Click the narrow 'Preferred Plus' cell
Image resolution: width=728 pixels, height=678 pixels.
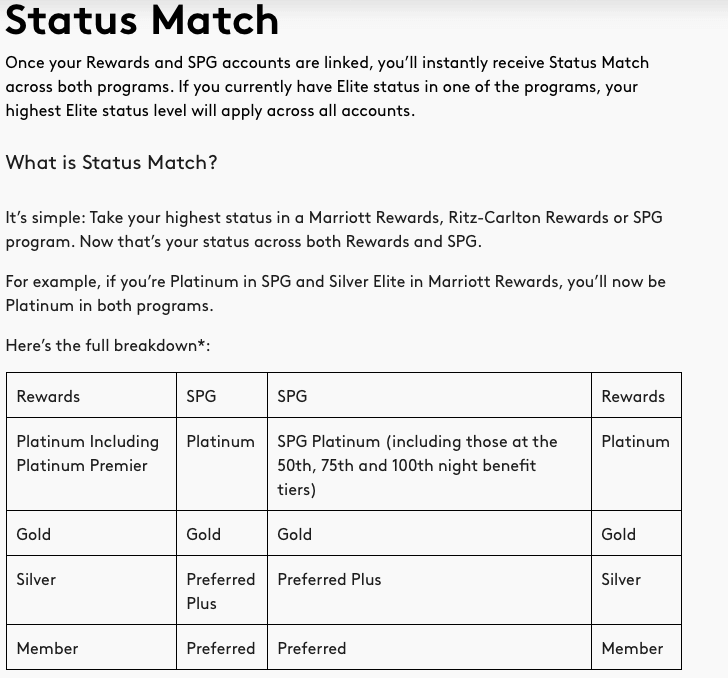coord(222,590)
